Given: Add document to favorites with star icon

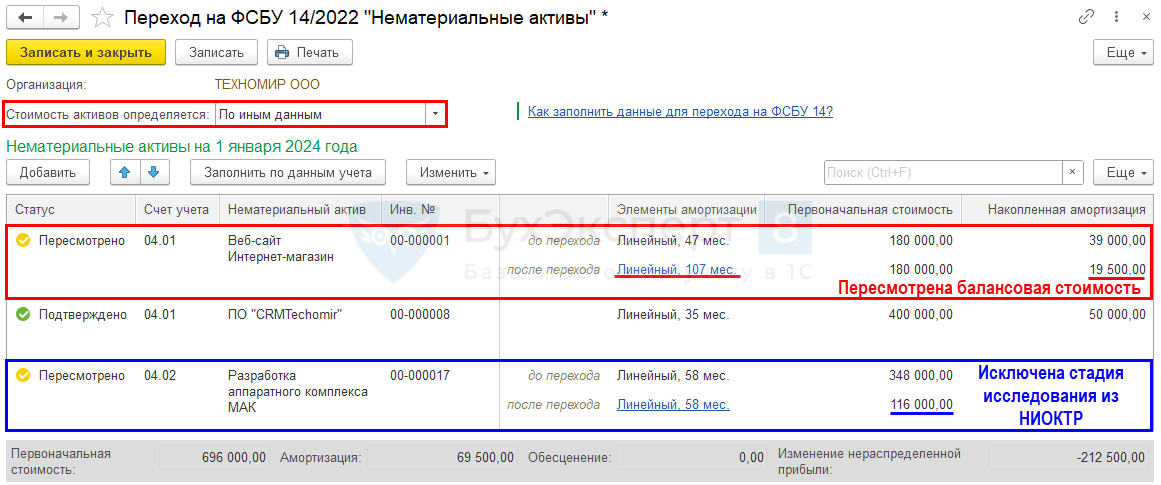Looking at the screenshot, I should (x=101, y=17).
